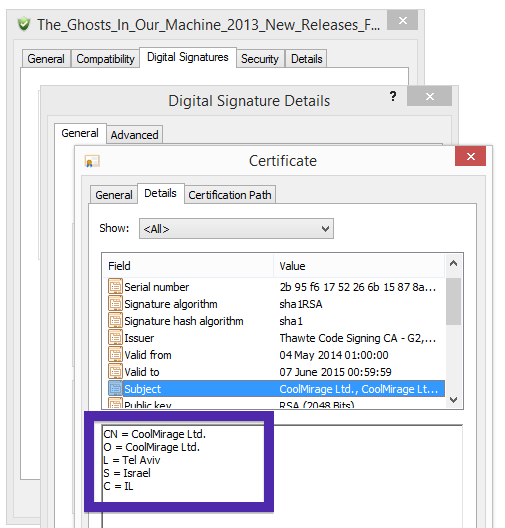This screenshot has height=528, width=505.
Task: Click the sha1RSA value
Action: click(x=301, y=304)
